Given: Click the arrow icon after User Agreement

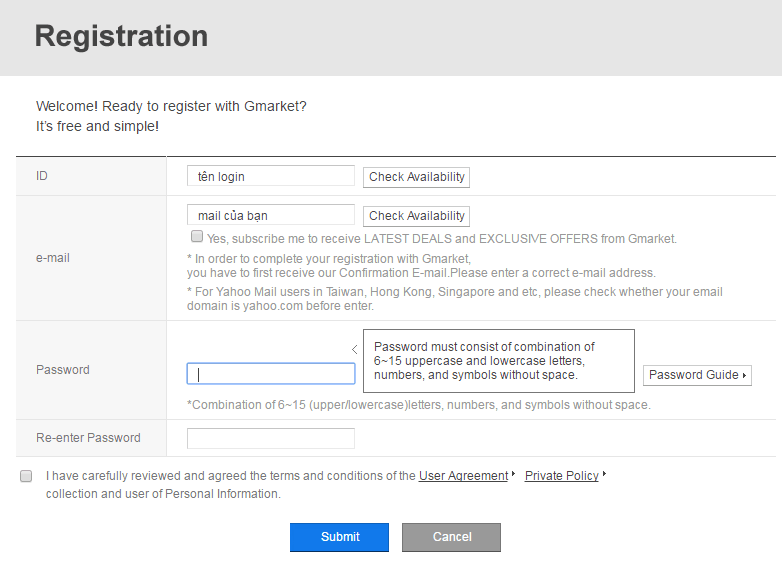Looking at the screenshot, I should [513, 475].
